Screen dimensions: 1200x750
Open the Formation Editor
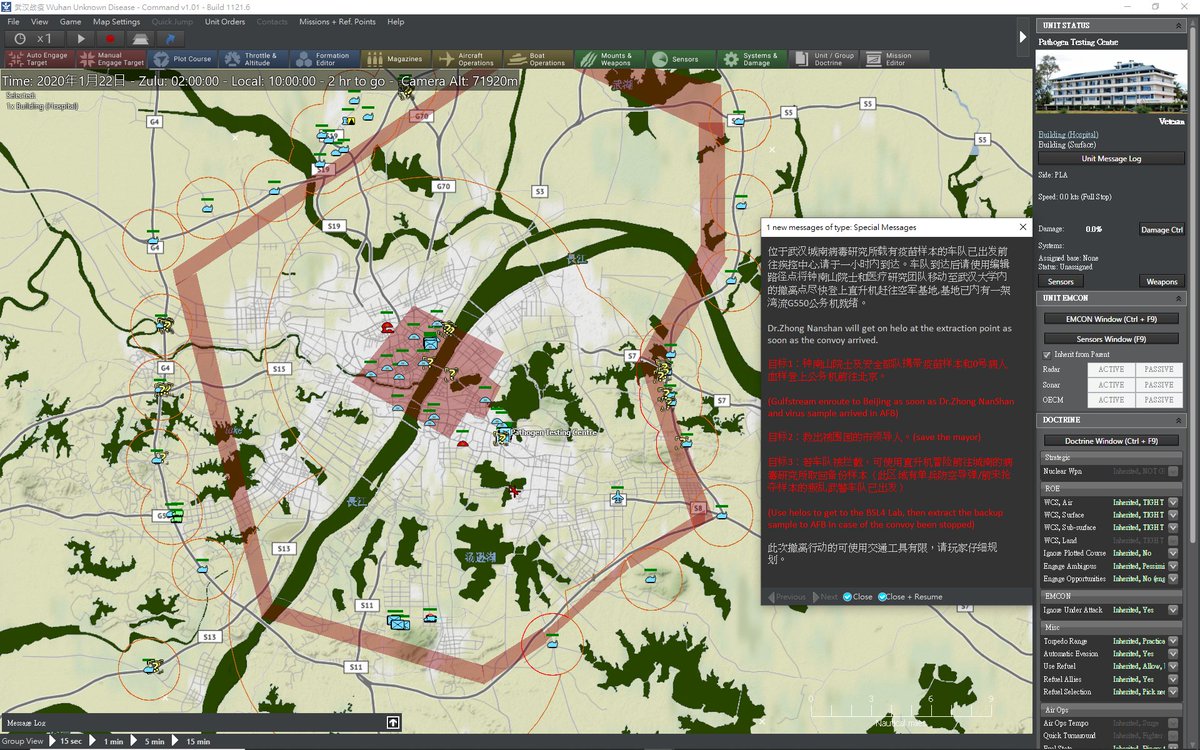point(324,59)
